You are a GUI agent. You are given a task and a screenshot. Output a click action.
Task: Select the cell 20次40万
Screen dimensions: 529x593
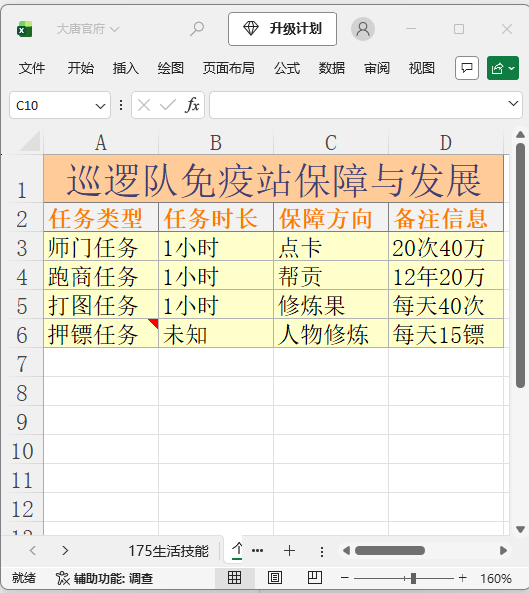(x=446, y=247)
